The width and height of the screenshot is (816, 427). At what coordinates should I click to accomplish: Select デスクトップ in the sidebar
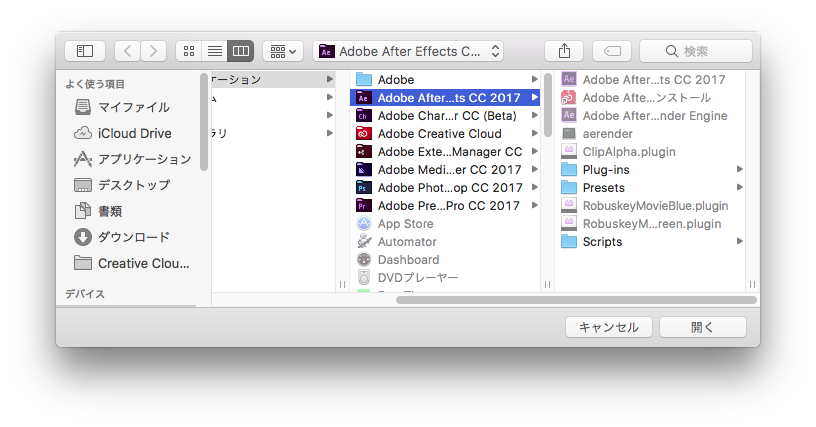[x=122, y=185]
